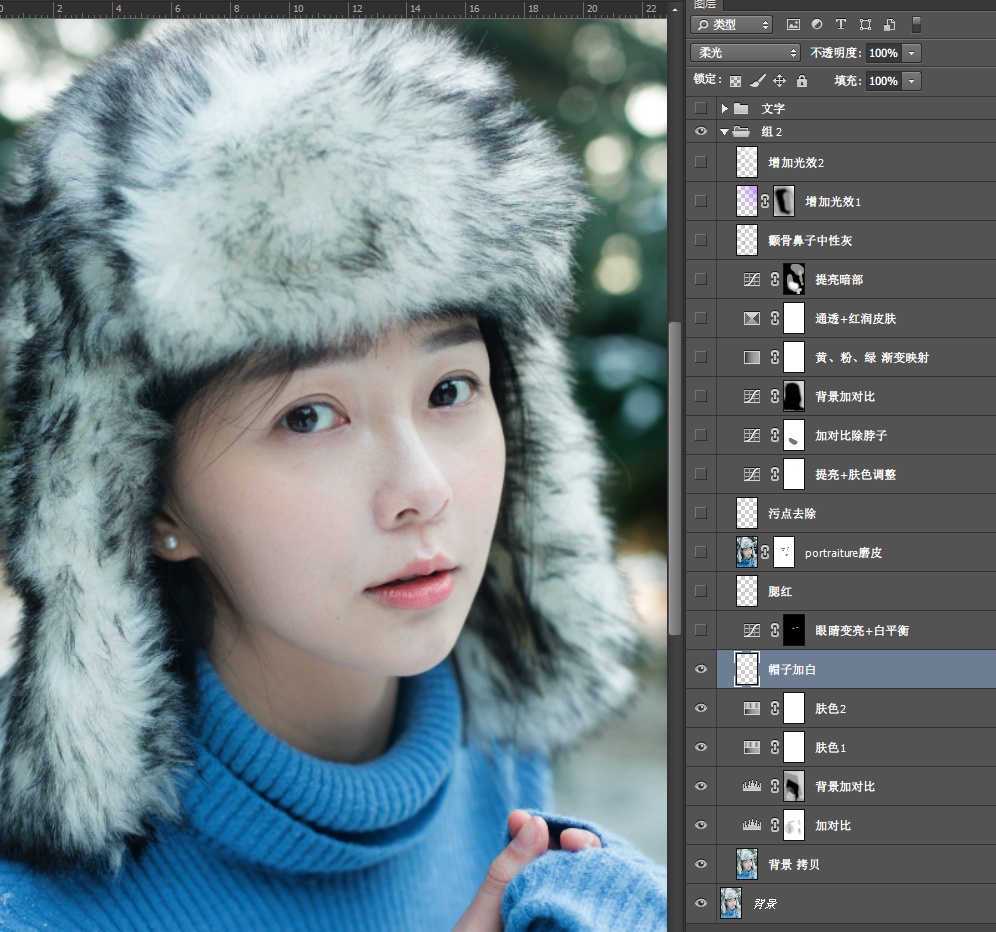The width and height of the screenshot is (996, 932).
Task: Hide the 肤色2 adjustment layer
Action: click(x=701, y=708)
